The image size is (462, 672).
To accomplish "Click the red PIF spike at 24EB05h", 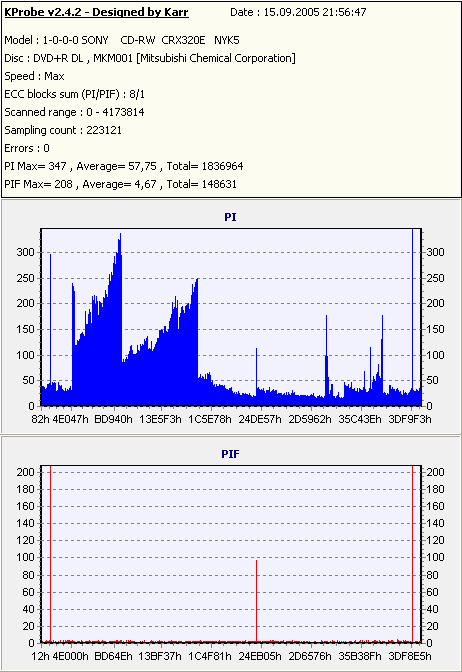I will coord(256,600).
